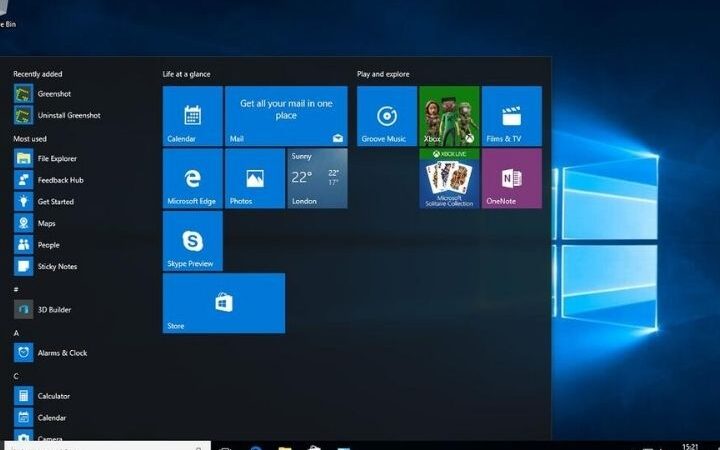Open the OneNote tile

click(512, 179)
